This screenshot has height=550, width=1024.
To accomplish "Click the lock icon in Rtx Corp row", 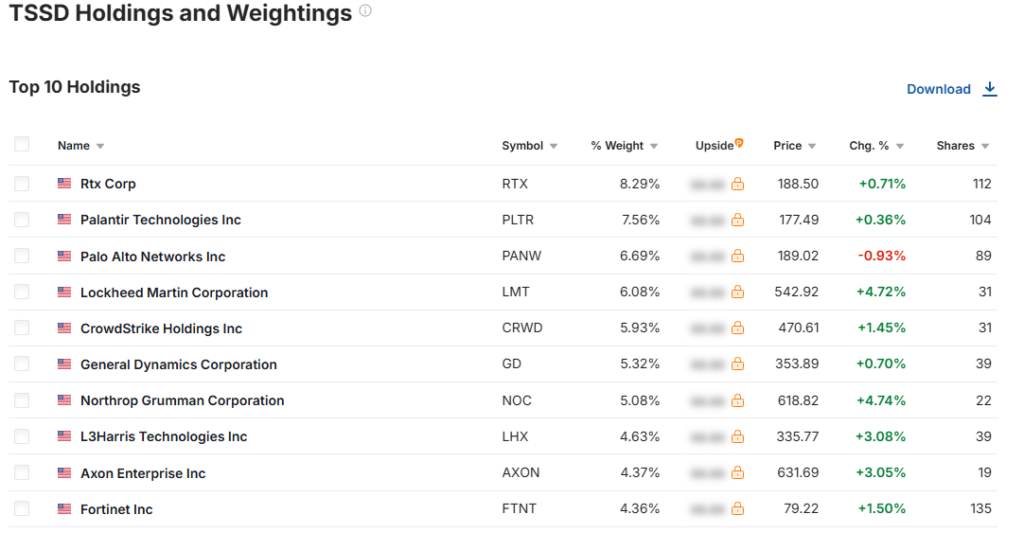I will [x=737, y=184].
